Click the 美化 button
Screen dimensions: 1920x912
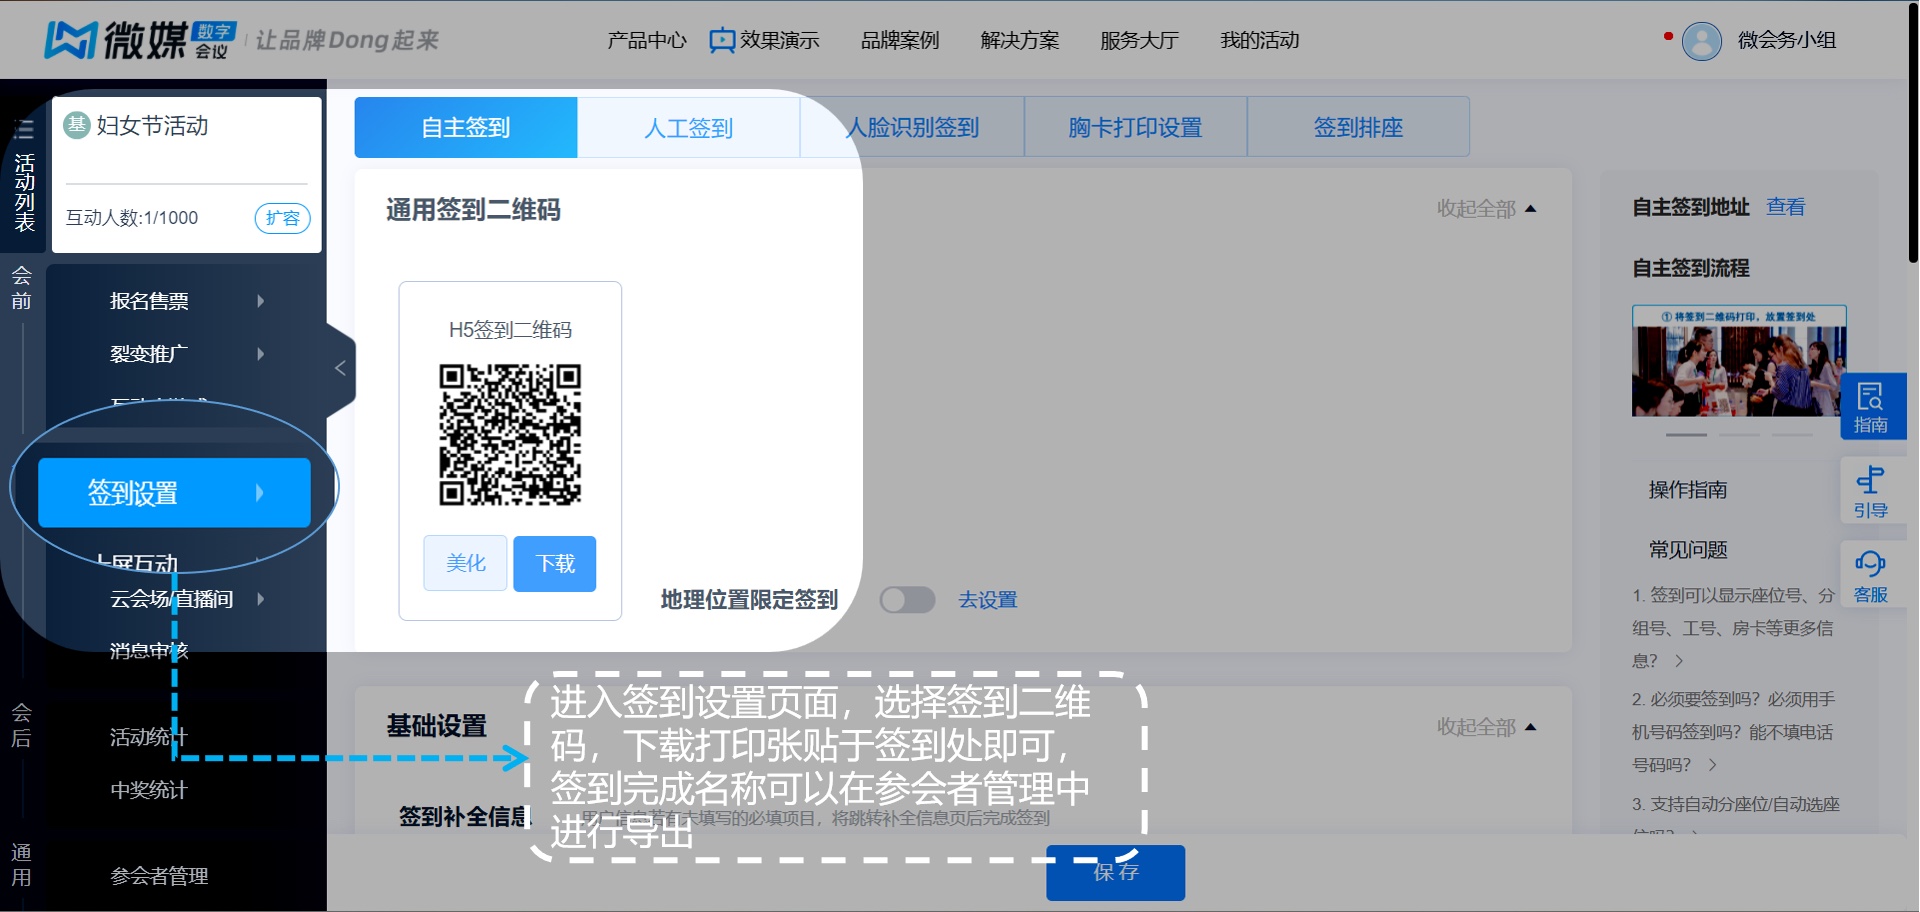click(x=465, y=564)
